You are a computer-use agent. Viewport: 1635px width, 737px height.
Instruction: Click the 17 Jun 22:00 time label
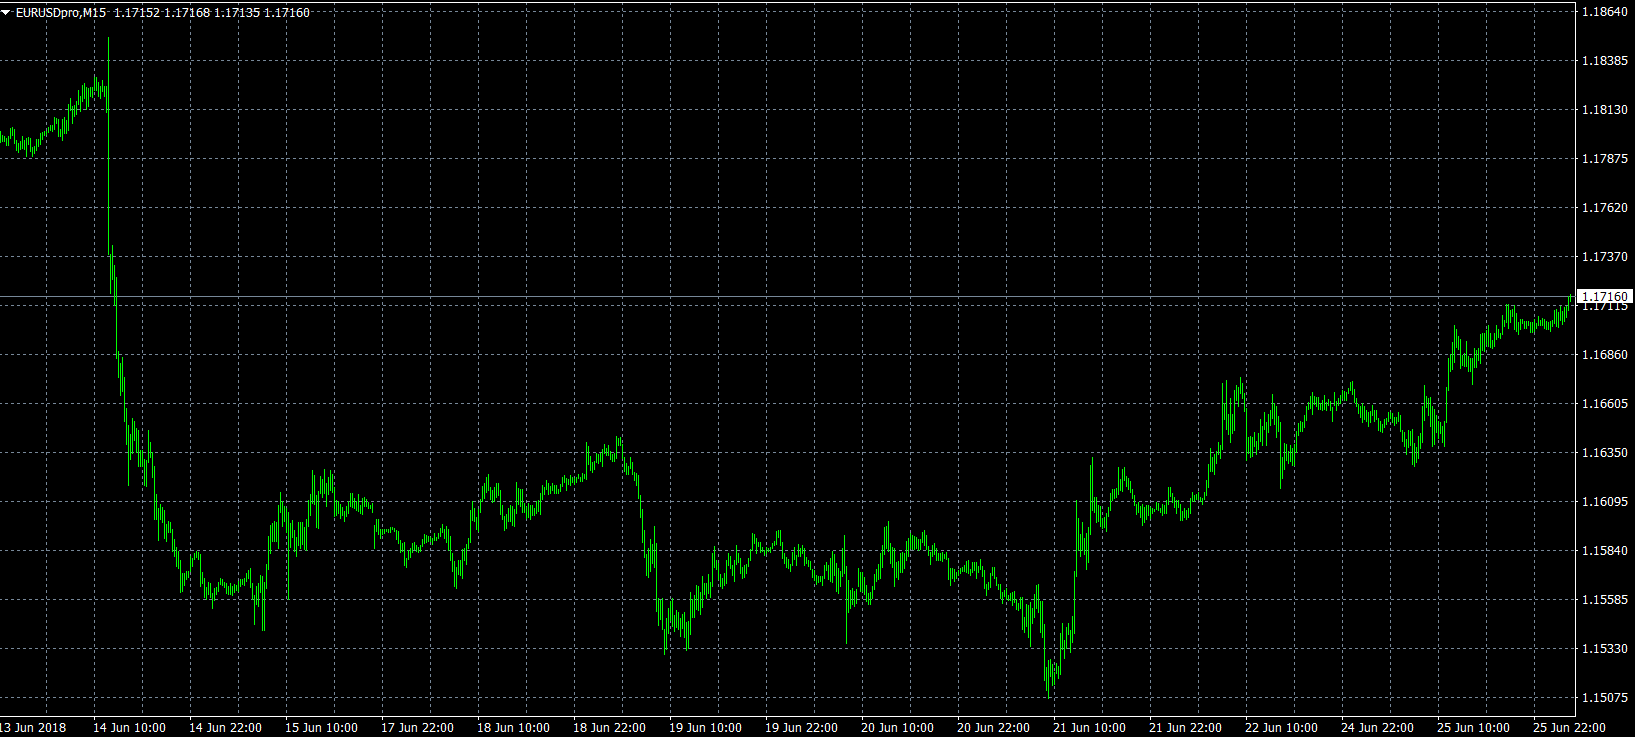(x=417, y=728)
